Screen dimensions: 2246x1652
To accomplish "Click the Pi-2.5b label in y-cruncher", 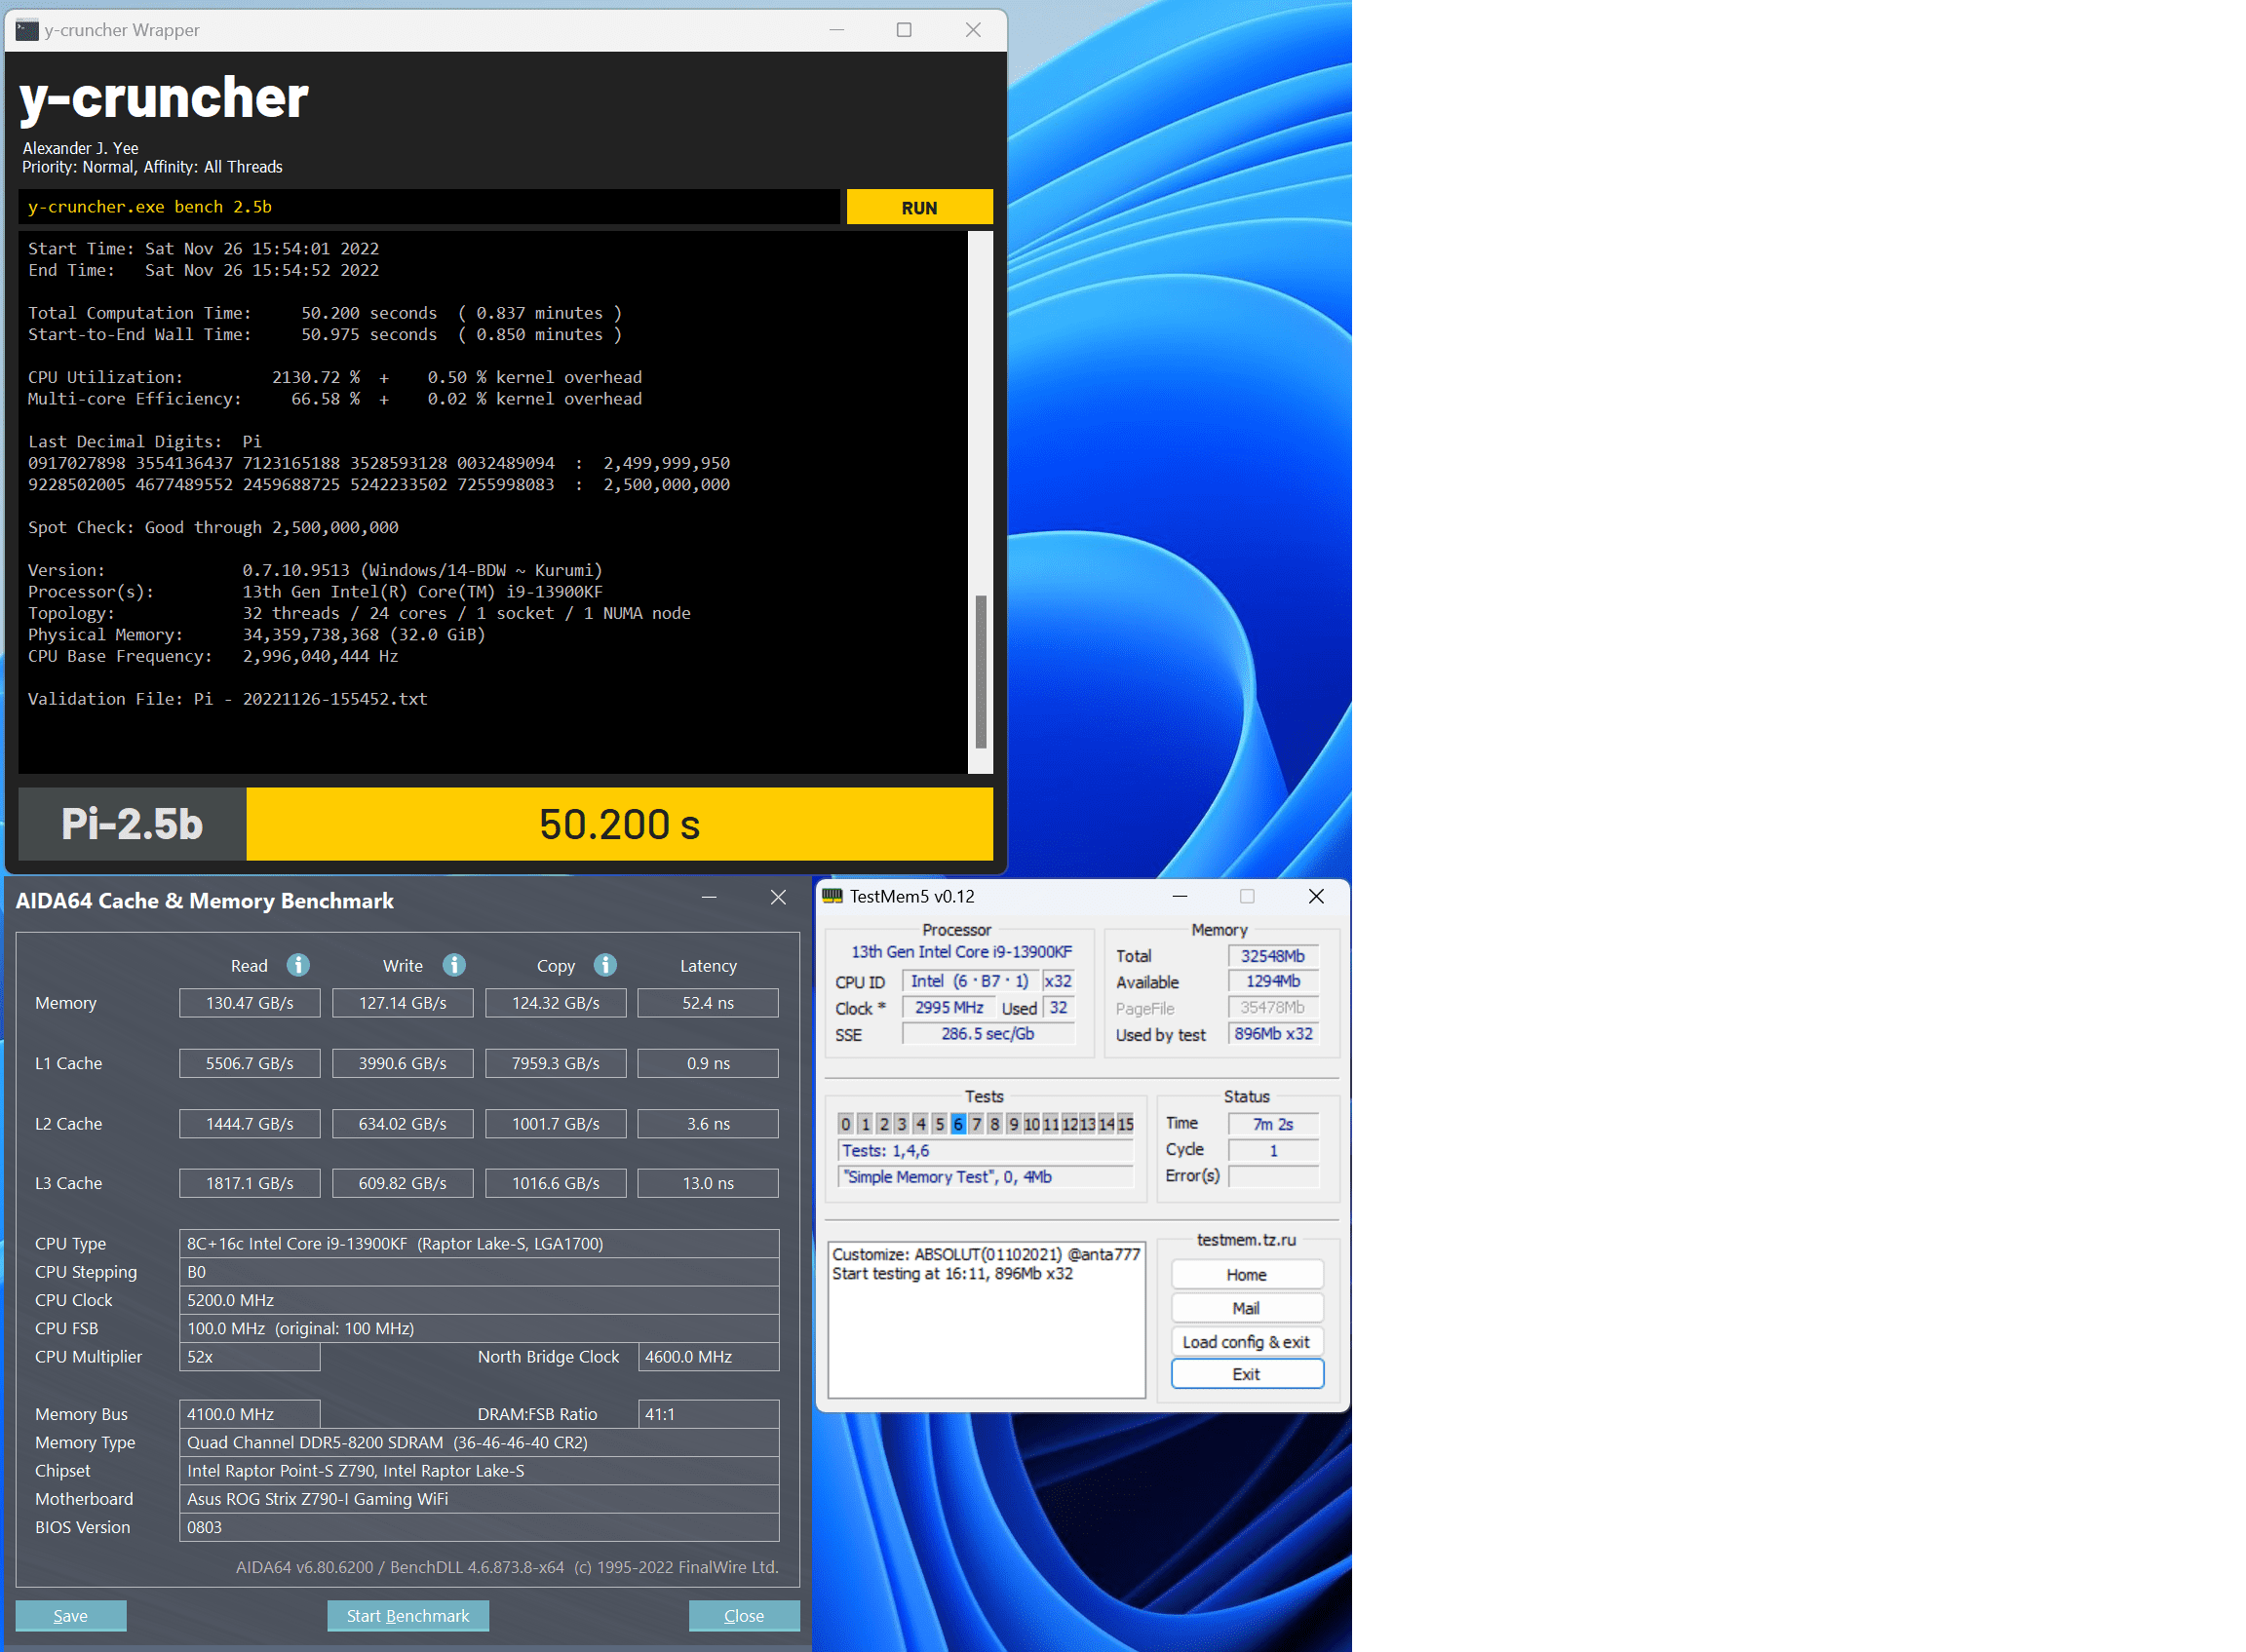I will click(x=132, y=824).
